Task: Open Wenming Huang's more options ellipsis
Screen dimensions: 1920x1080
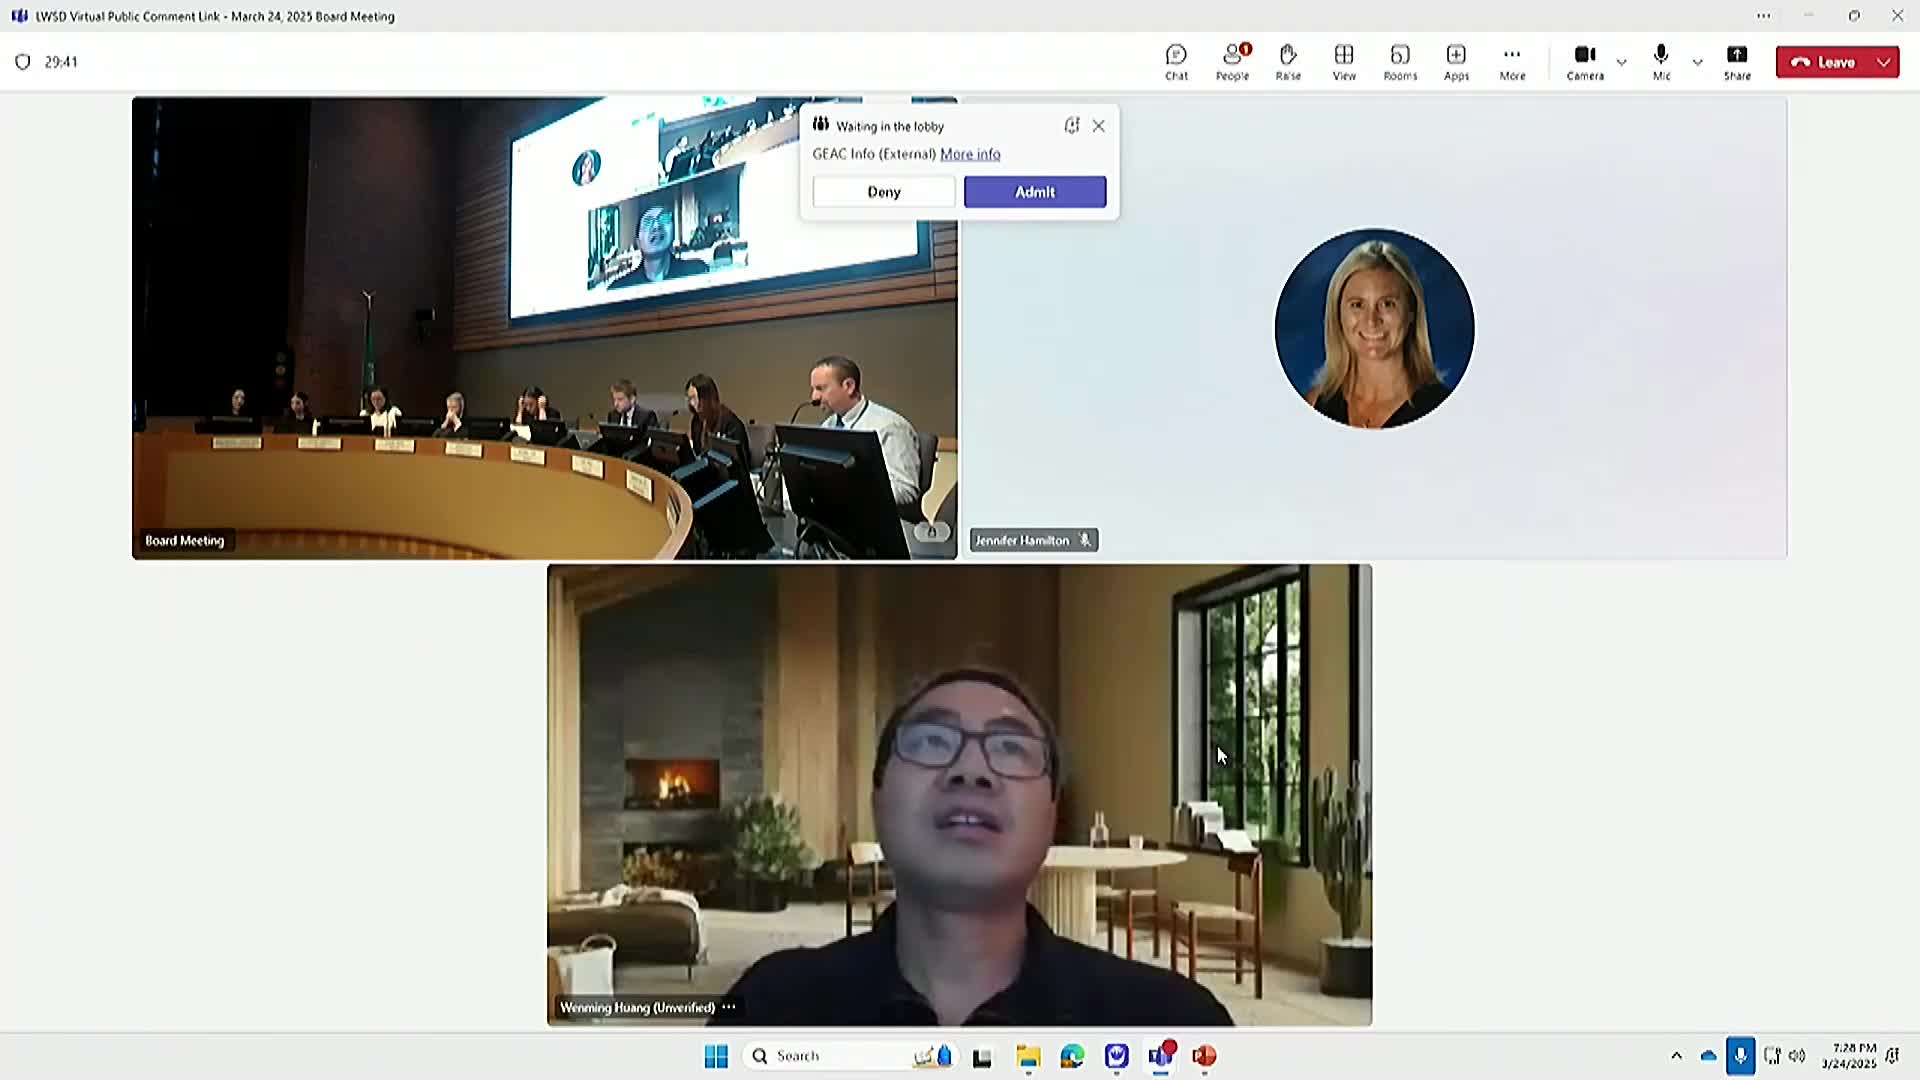Action: (729, 1007)
